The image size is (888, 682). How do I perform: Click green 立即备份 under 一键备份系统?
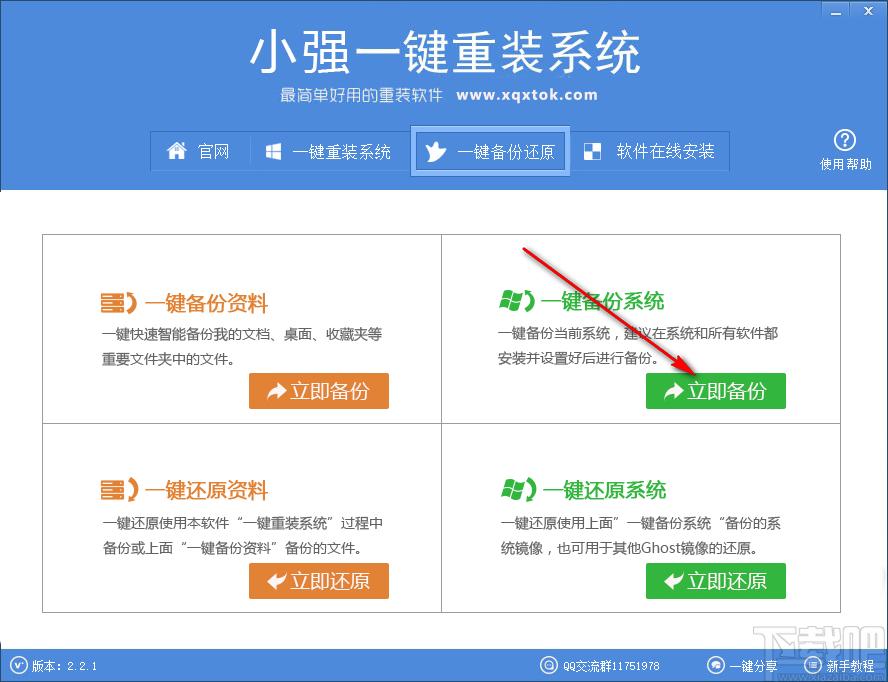[716, 391]
